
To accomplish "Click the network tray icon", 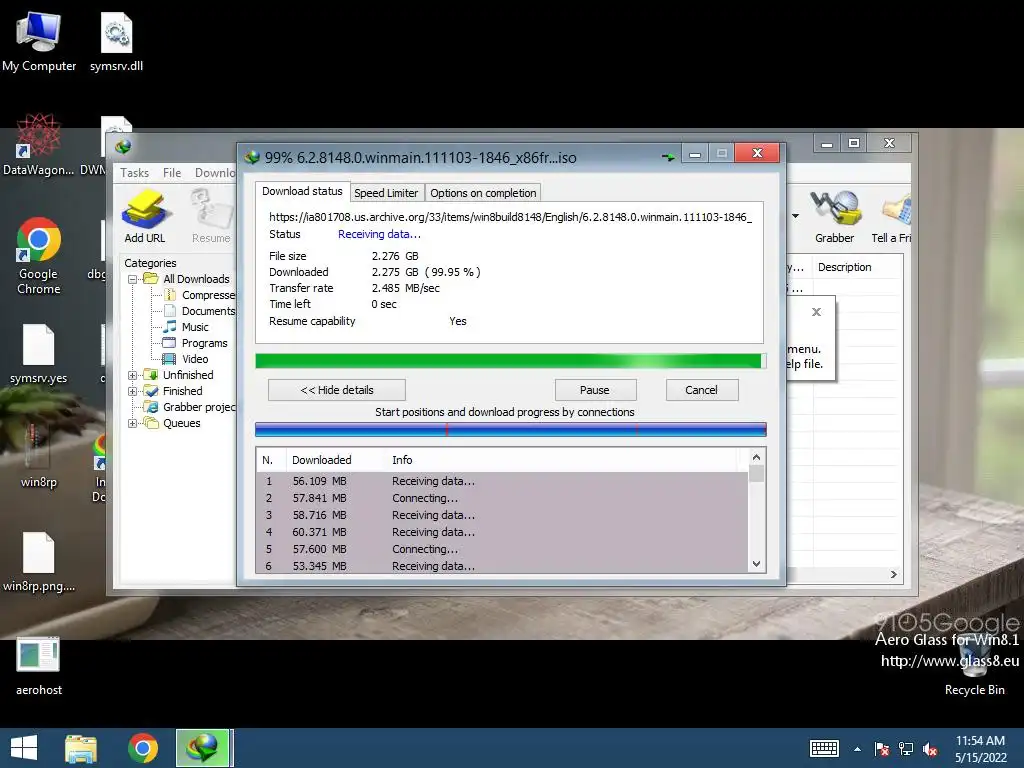I will [906, 749].
